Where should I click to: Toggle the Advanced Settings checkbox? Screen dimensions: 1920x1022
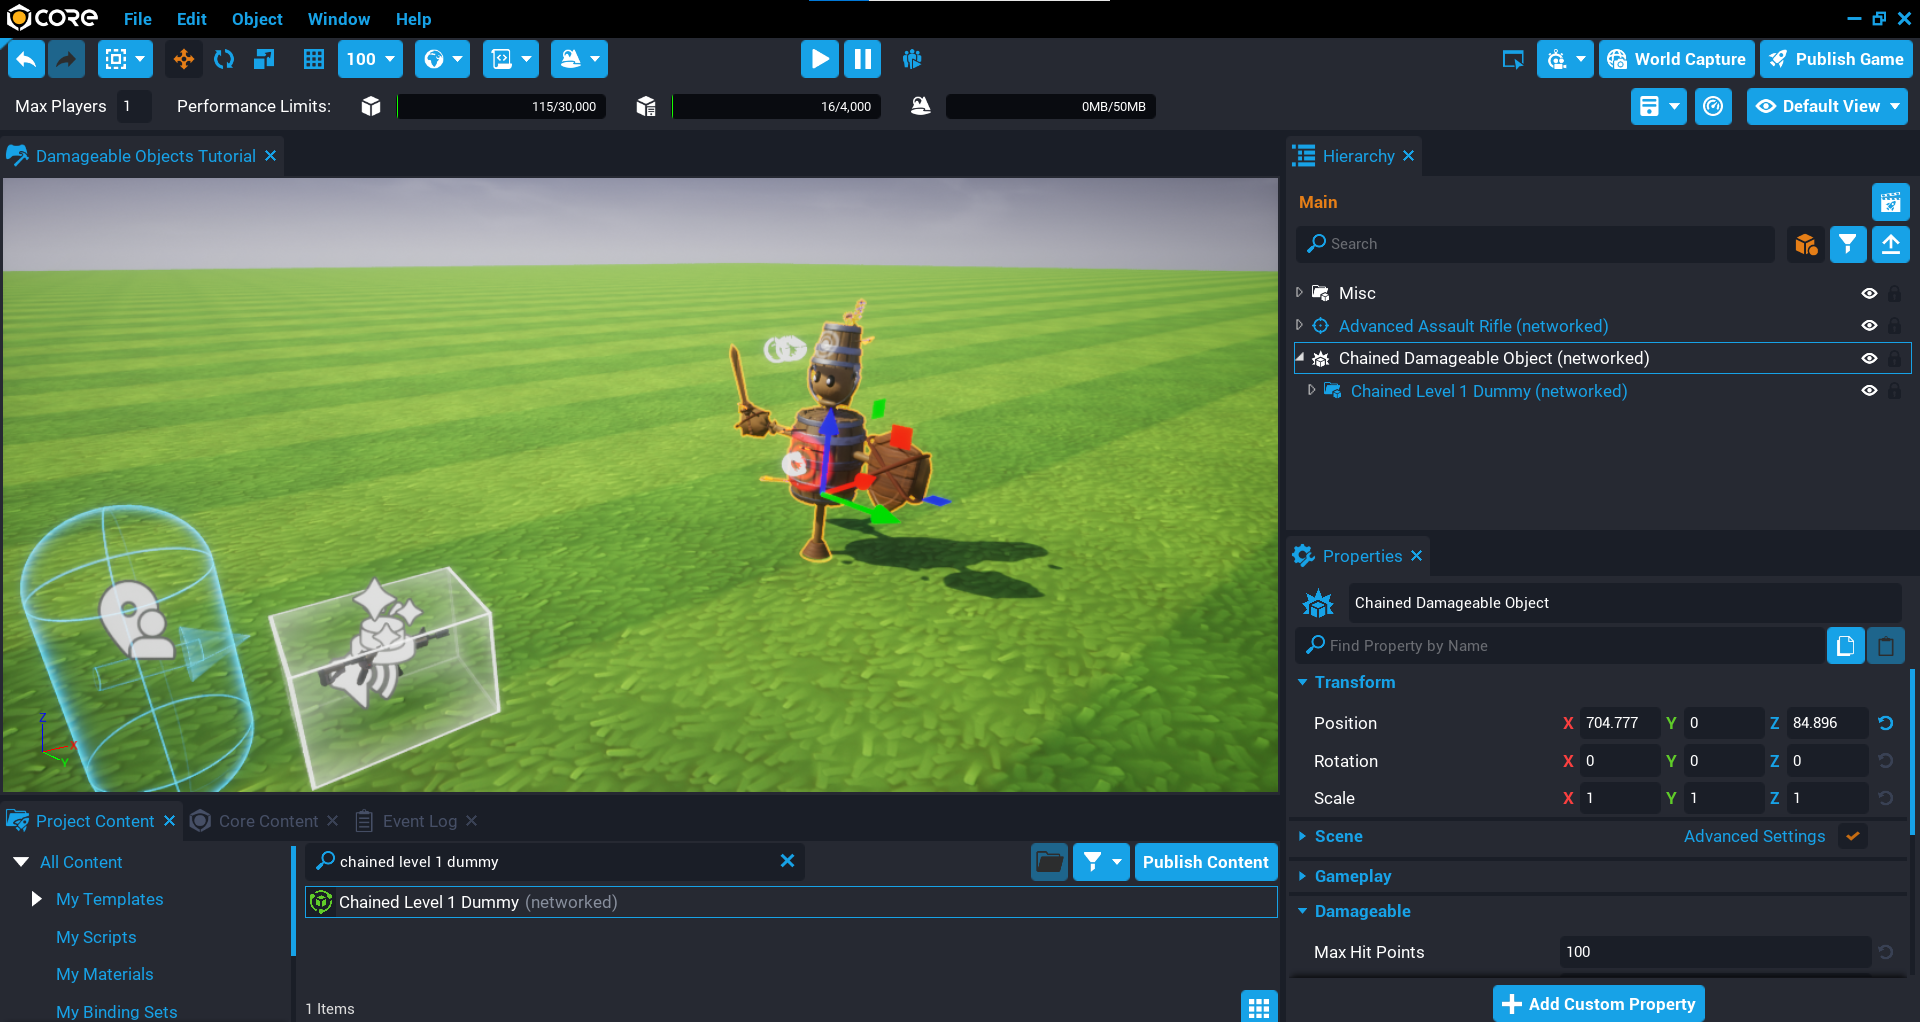1853,836
